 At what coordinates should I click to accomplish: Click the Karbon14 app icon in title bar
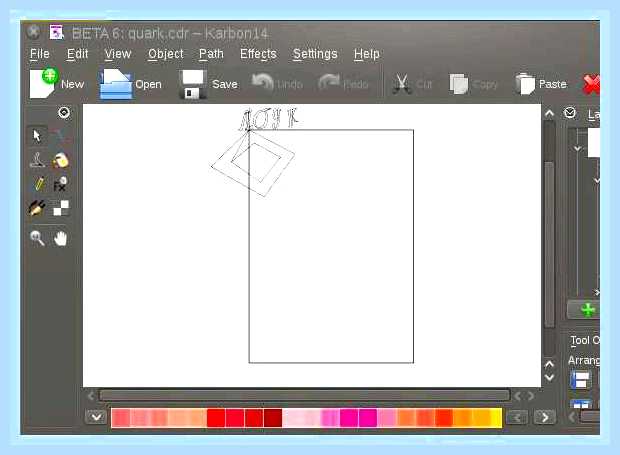pos(56,32)
